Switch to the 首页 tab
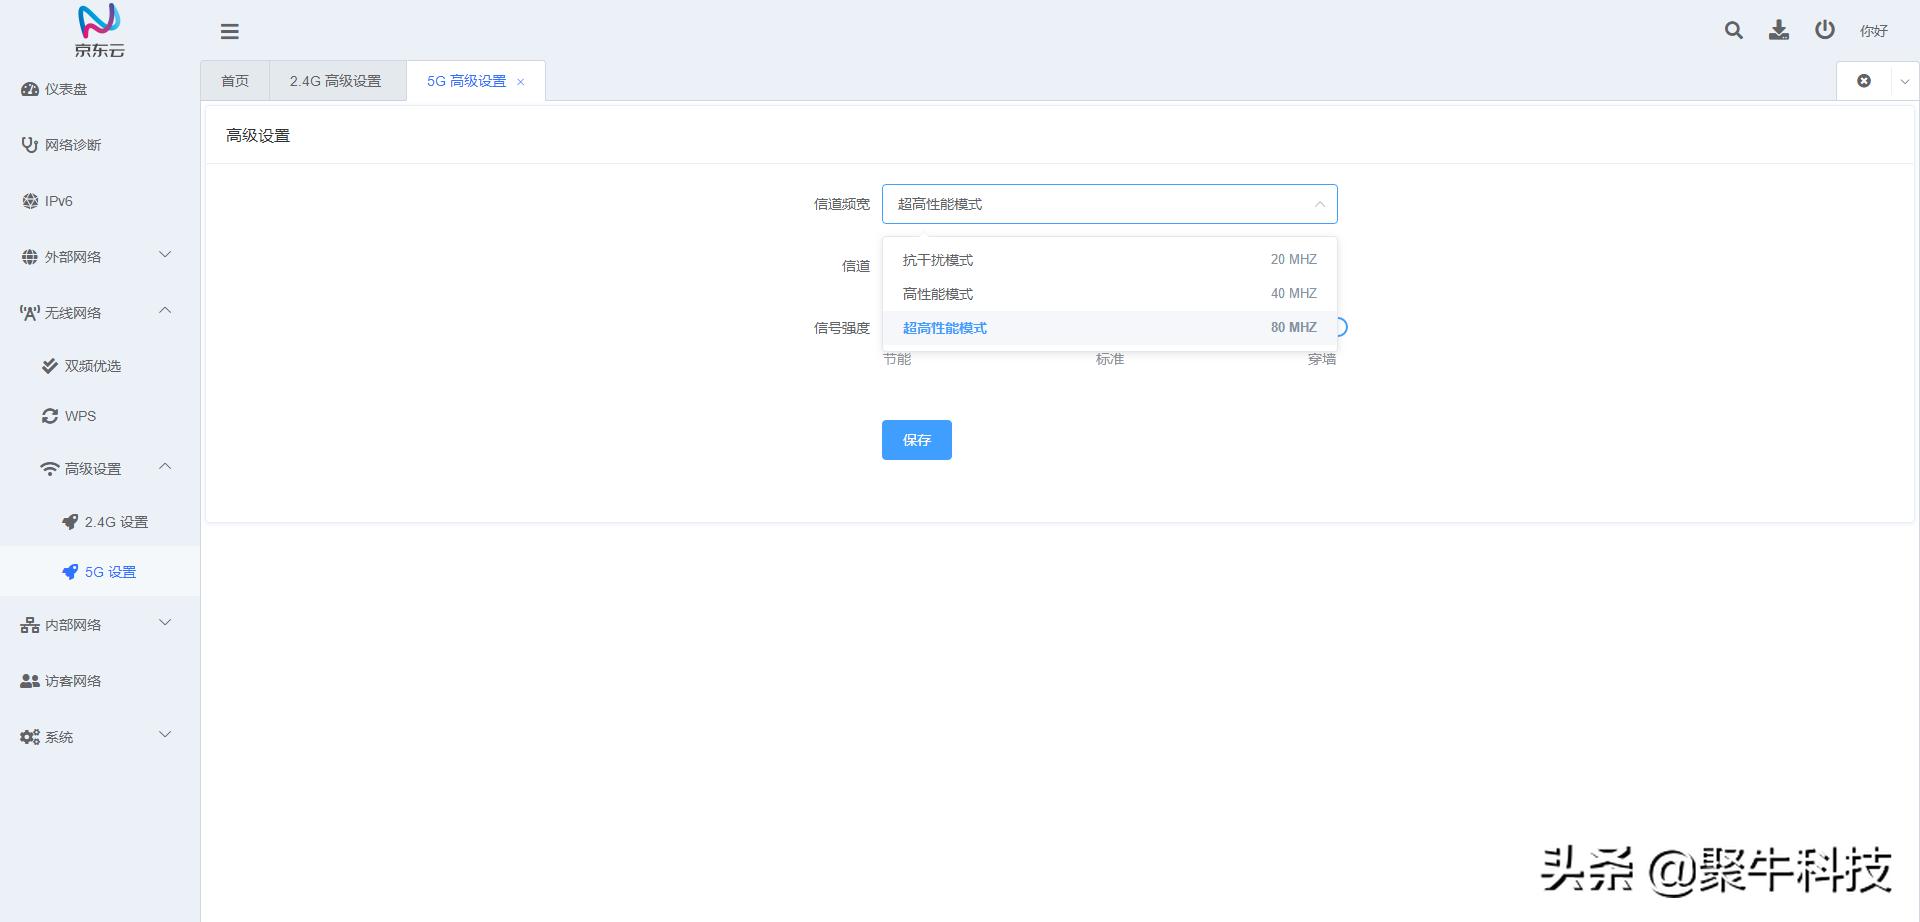The height and width of the screenshot is (922, 1920). 235,81
